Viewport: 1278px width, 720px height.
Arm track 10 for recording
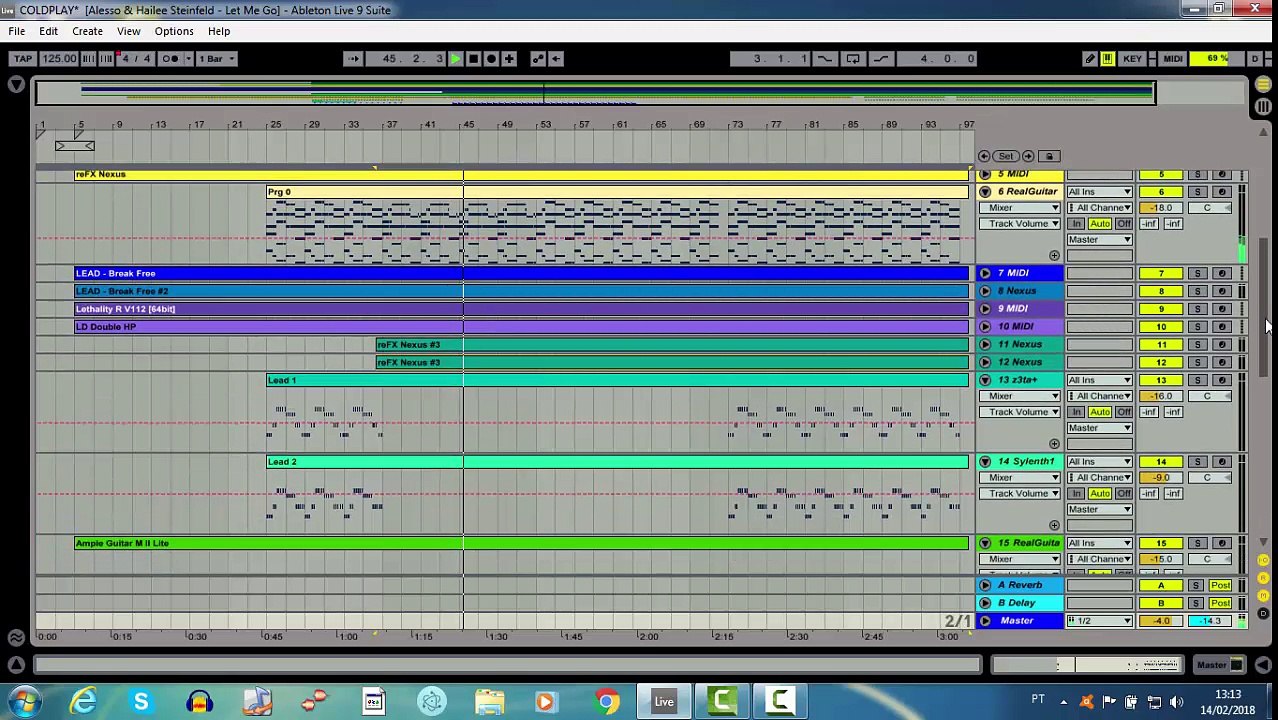pyautogui.click(x=1222, y=327)
